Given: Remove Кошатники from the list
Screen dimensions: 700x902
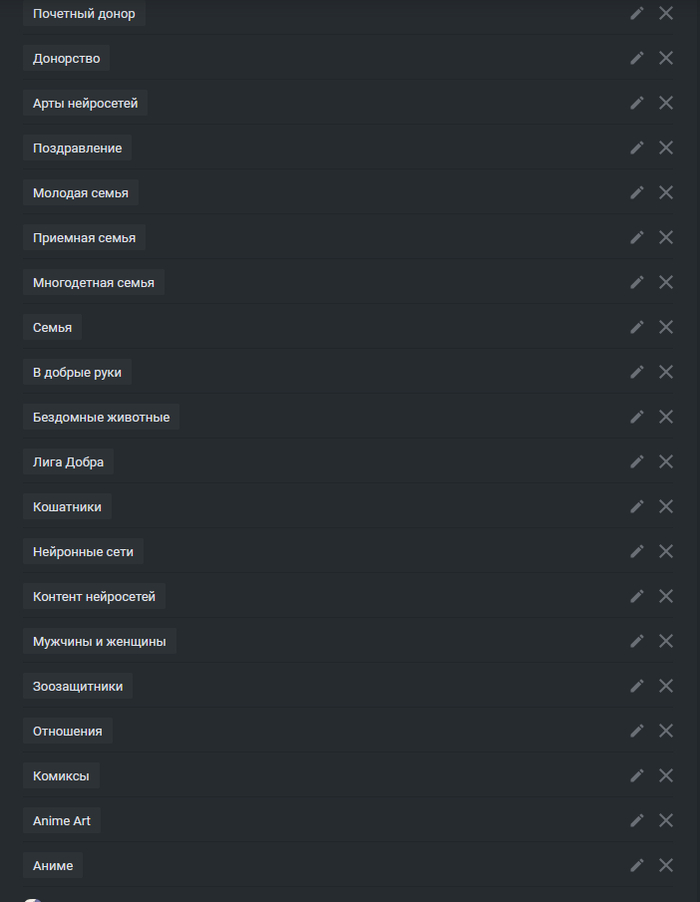Looking at the screenshot, I should [666, 506].
